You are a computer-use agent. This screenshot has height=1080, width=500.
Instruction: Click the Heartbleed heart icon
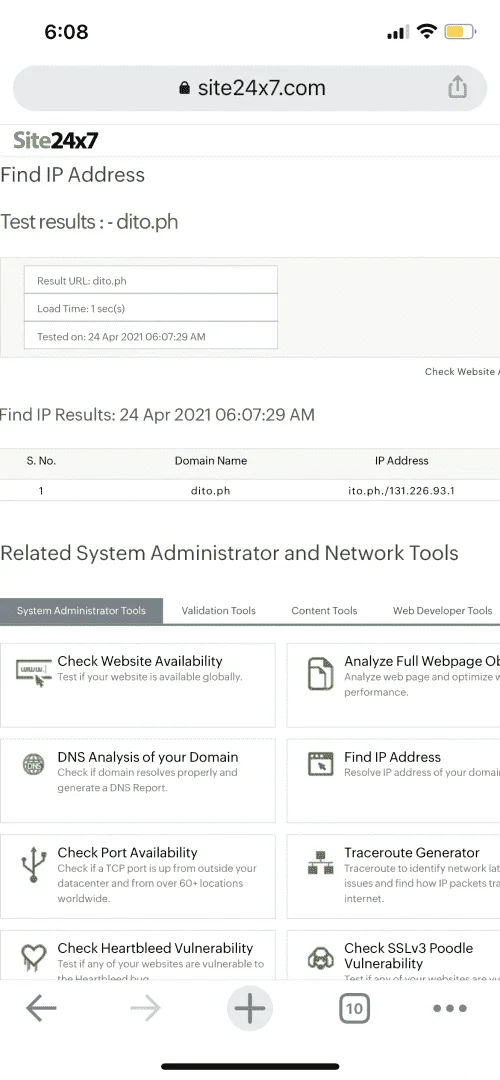click(x=34, y=958)
